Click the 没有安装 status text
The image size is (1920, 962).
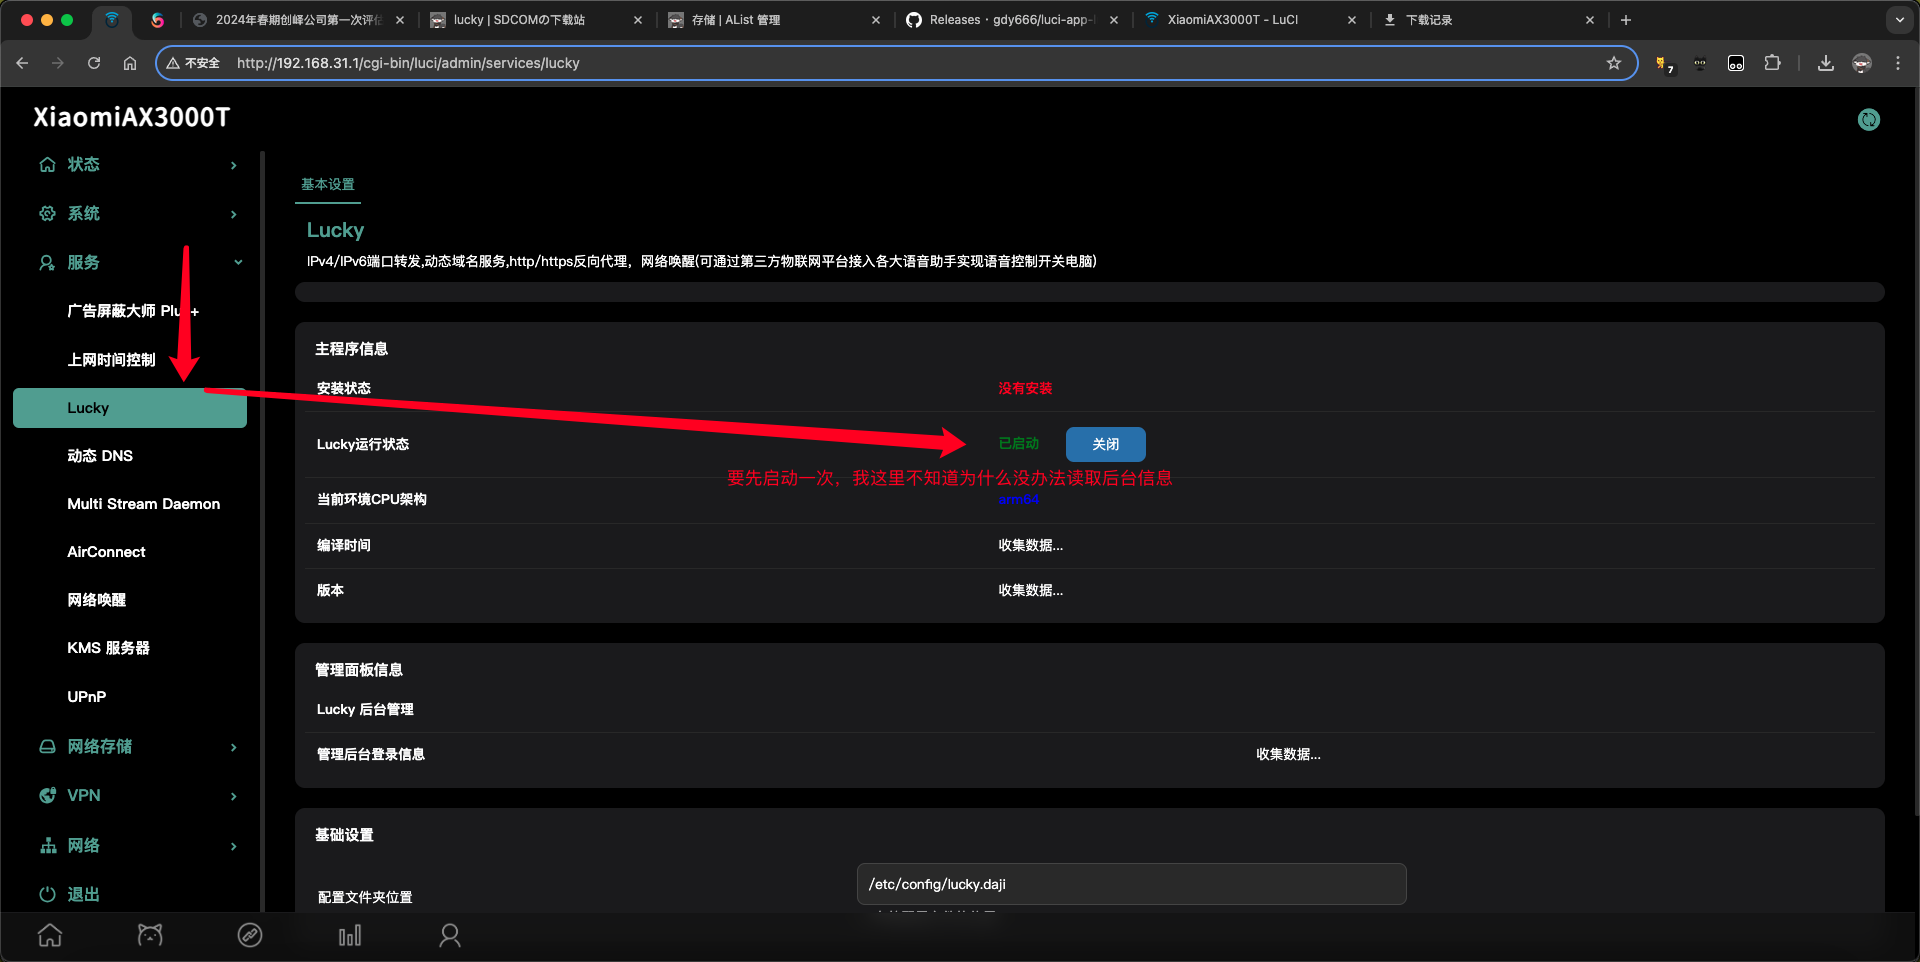(x=1025, y=388)
